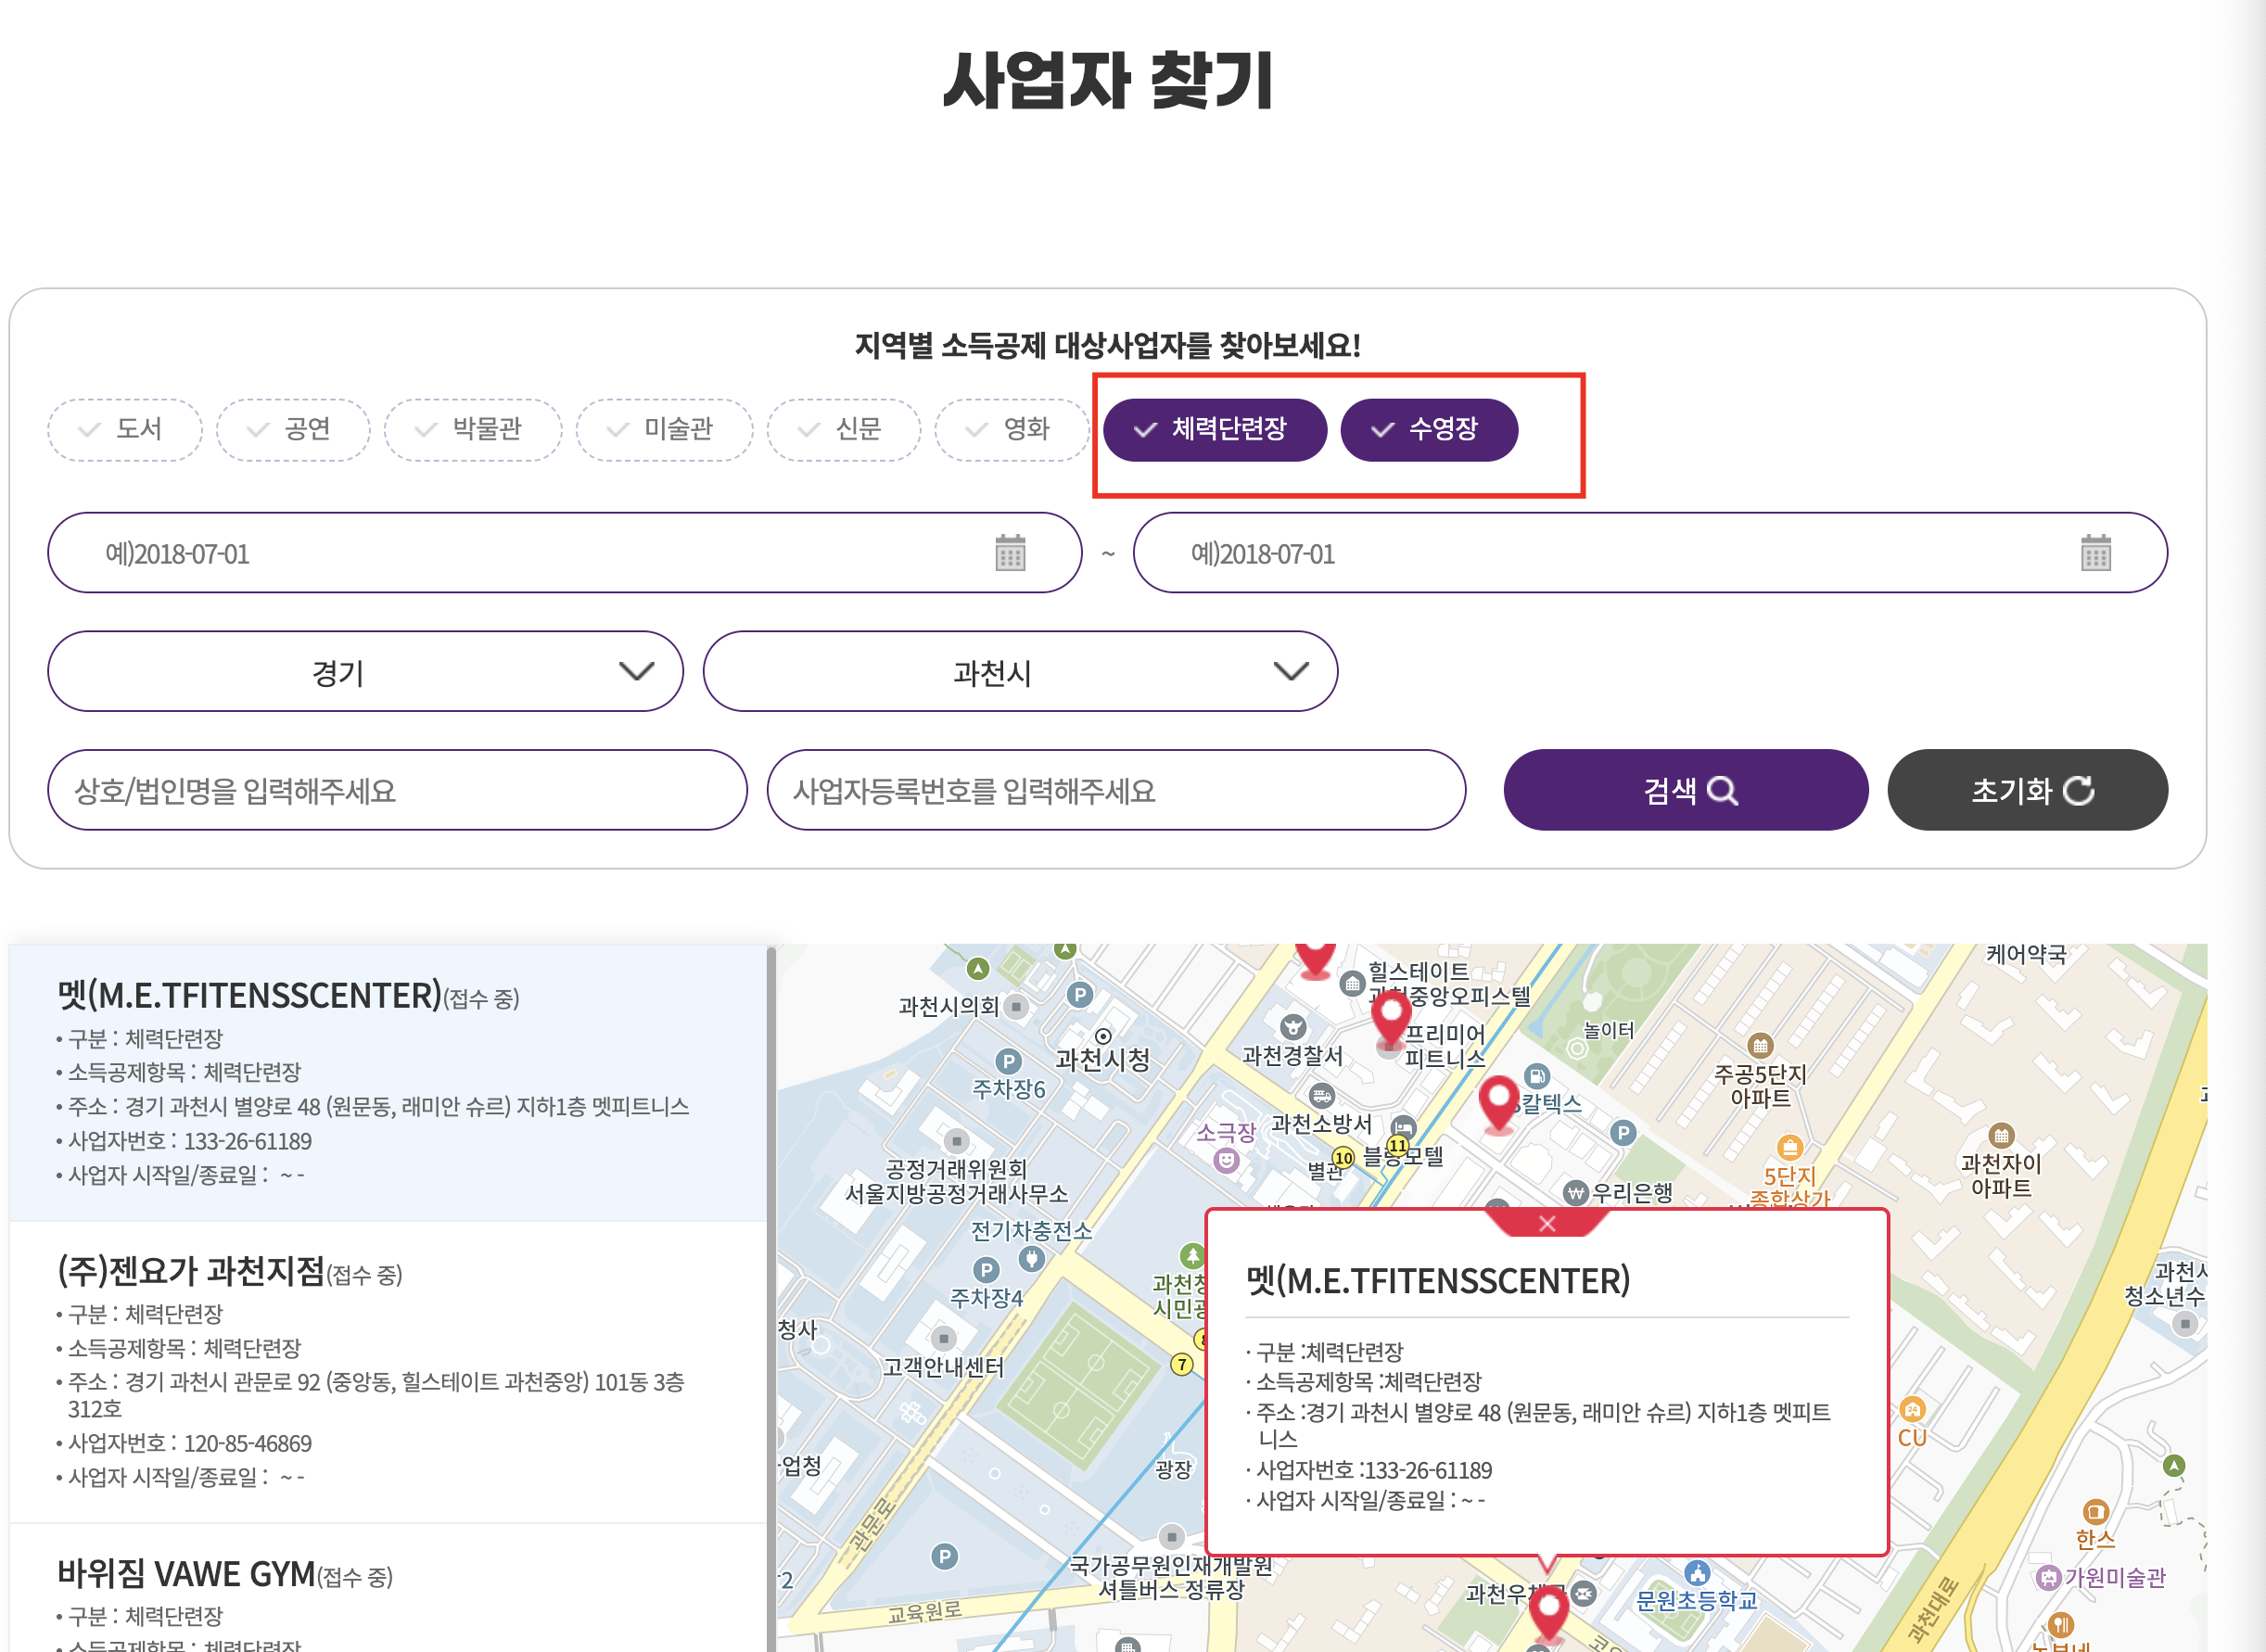Expand the 경기 province dropdown
2266x1652 pixels.
tap(365, 672)
